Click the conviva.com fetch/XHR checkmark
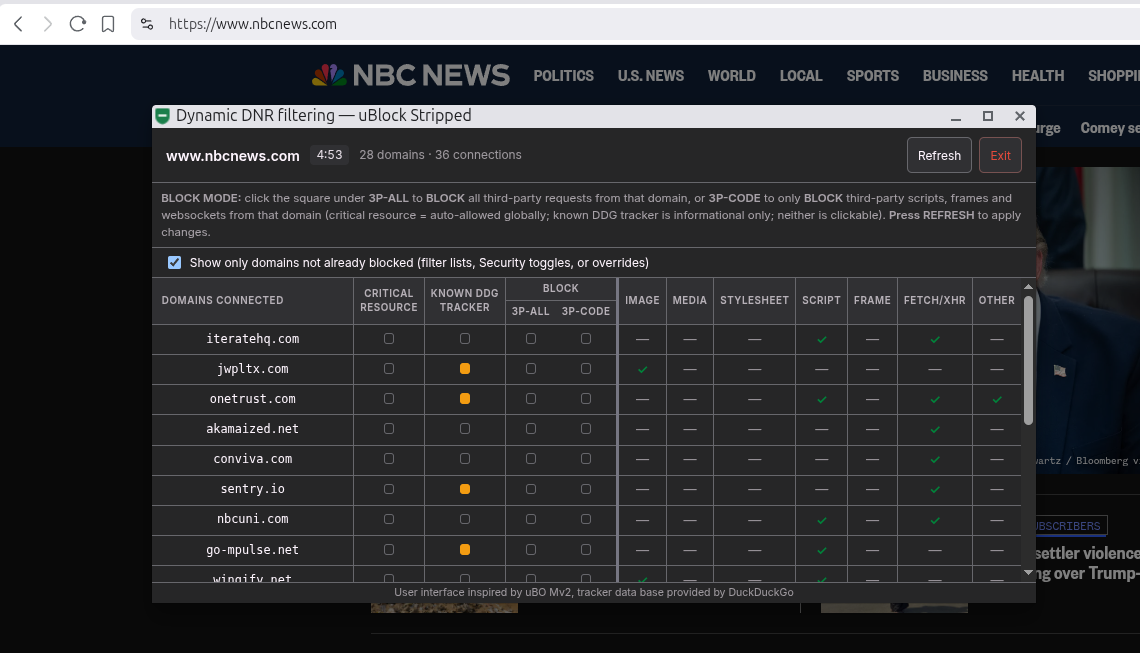This screenshot has width=1140, height=653. pyautogui.click(x=935, y=460)
